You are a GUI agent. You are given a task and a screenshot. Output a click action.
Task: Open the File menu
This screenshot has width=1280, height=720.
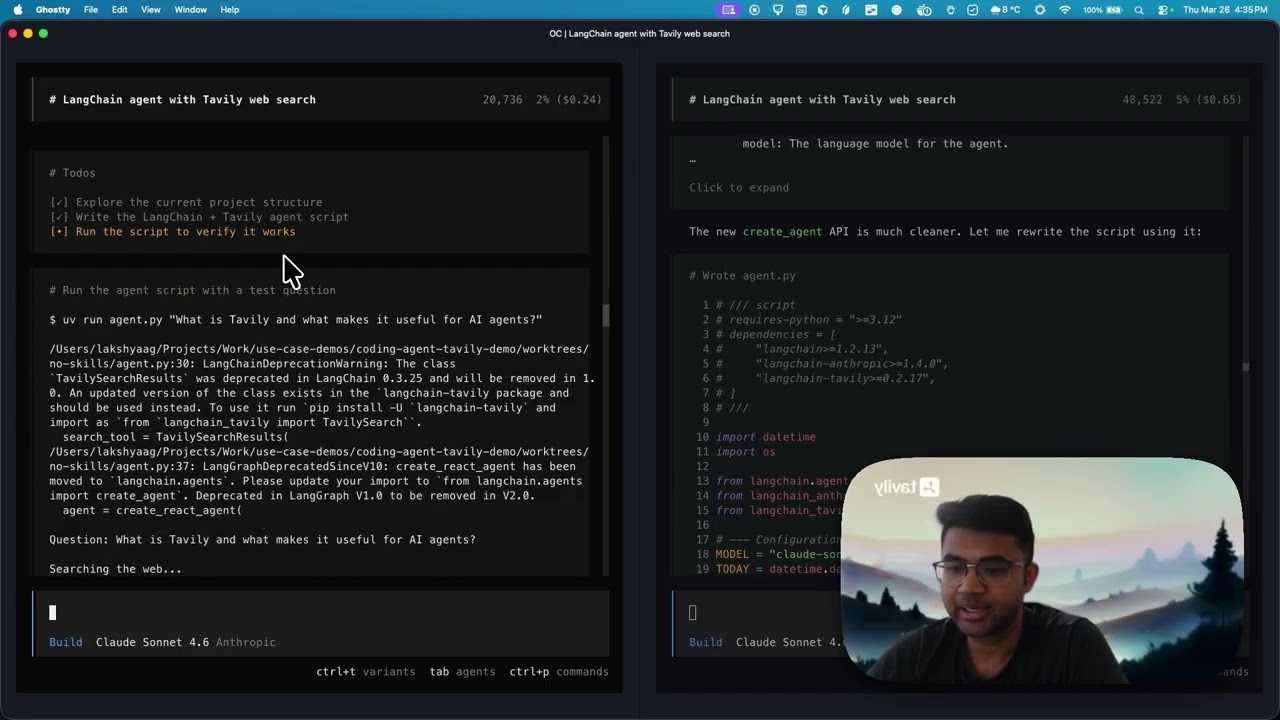(91, 9)
